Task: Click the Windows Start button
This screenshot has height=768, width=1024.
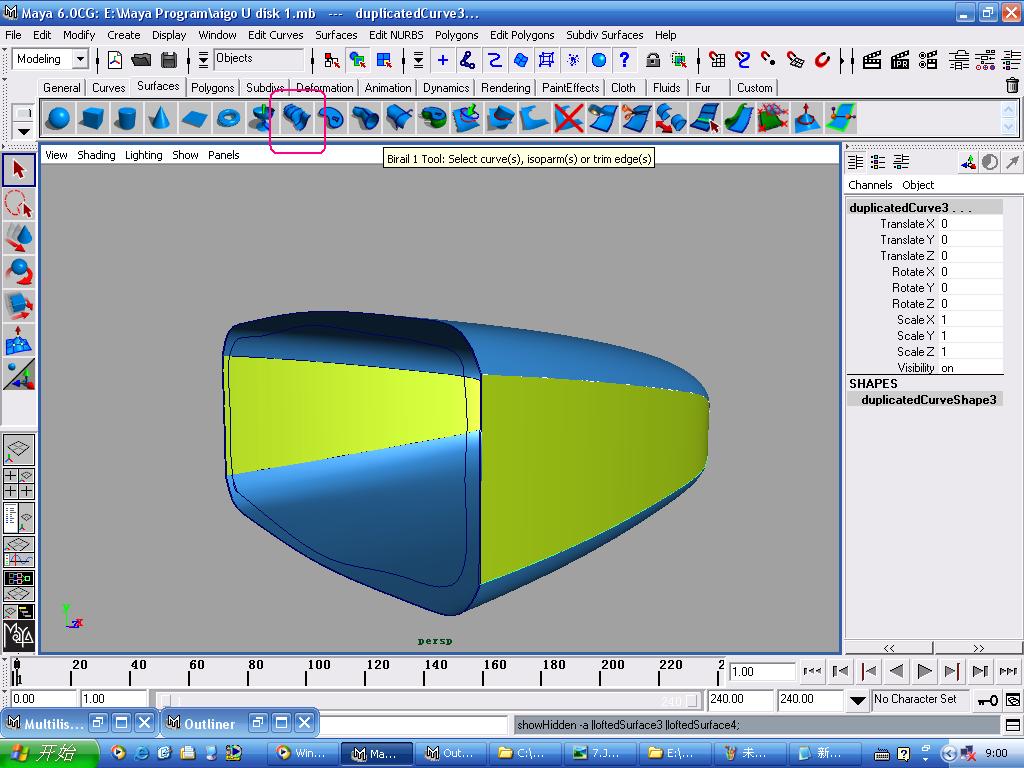Action: coord(48,753)
